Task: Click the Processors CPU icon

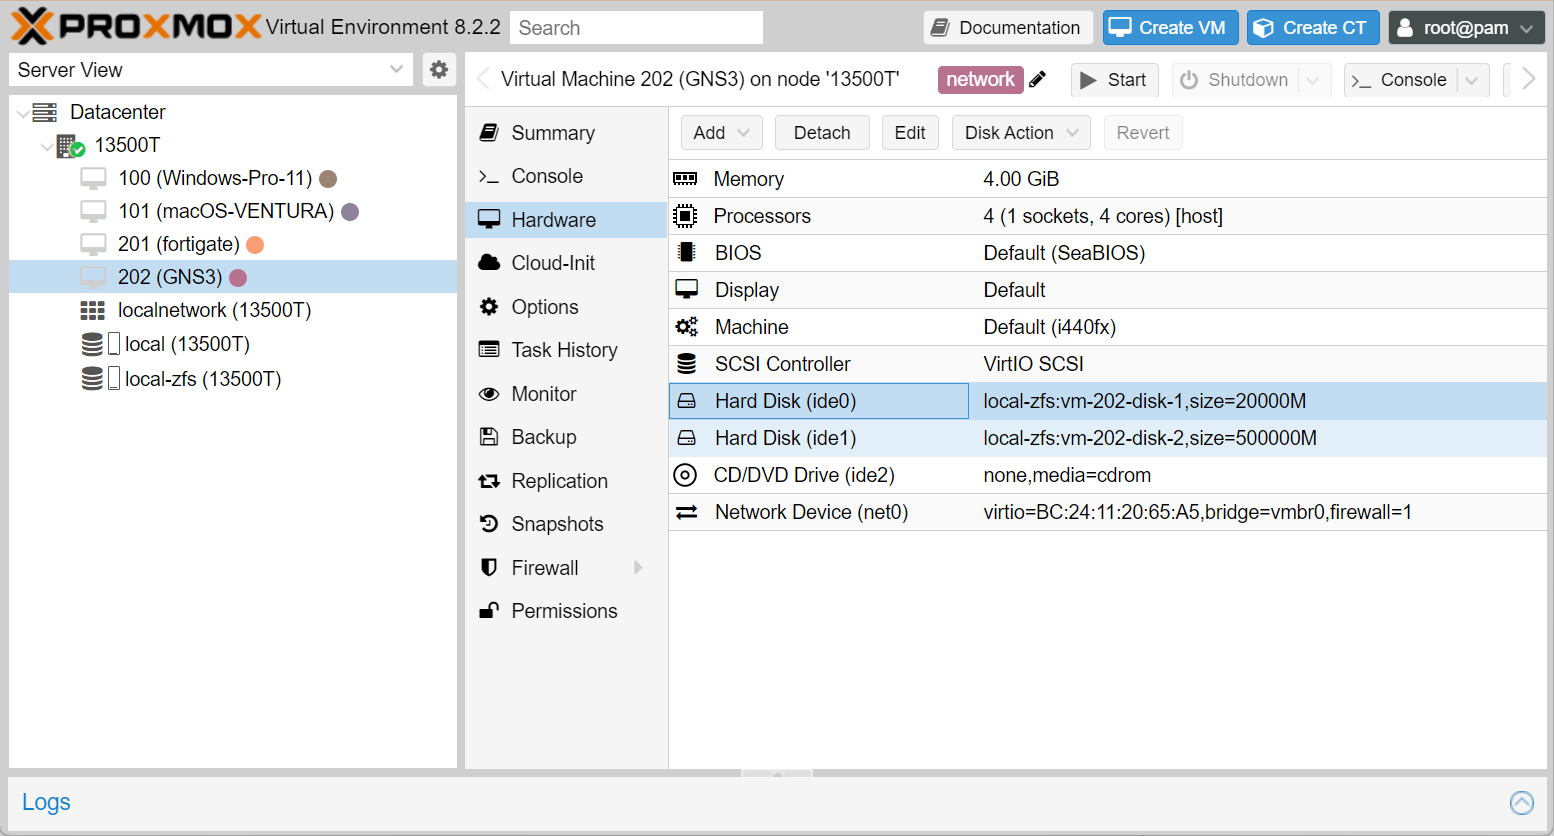Action: [685, 216]
